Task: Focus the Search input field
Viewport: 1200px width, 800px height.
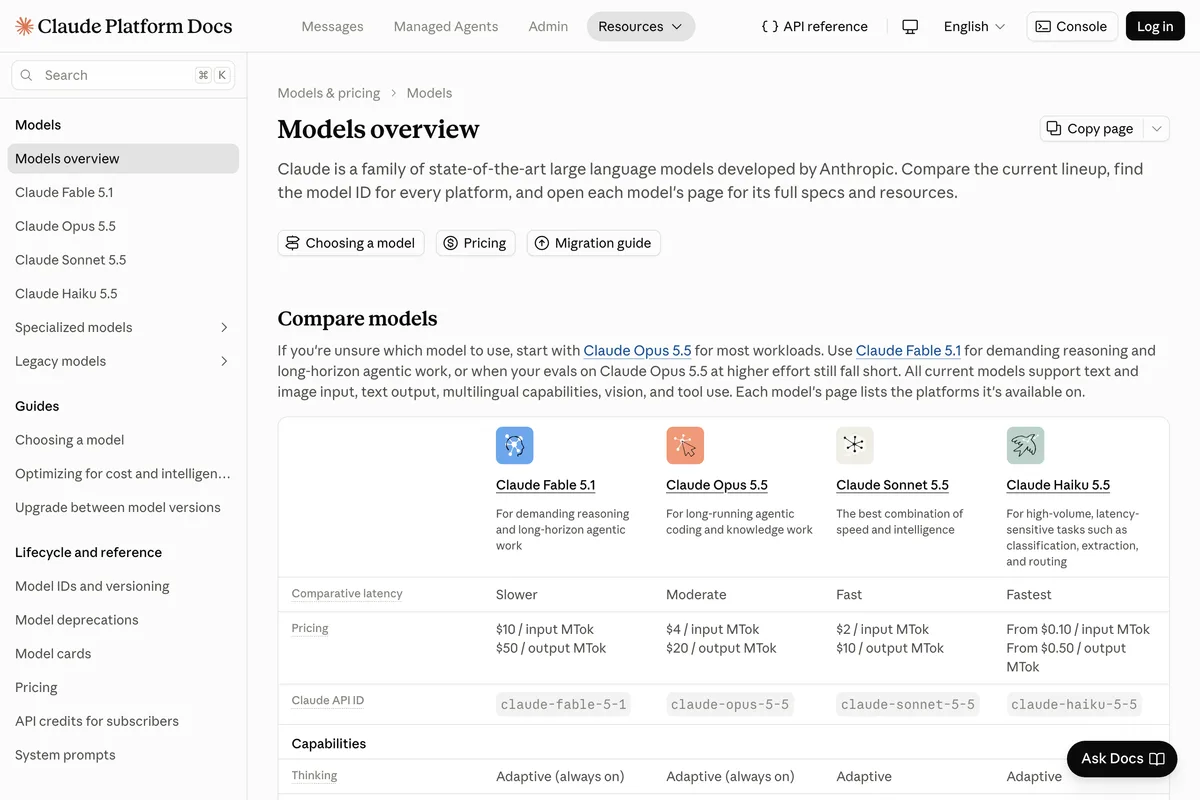Action: click(123, 75)
